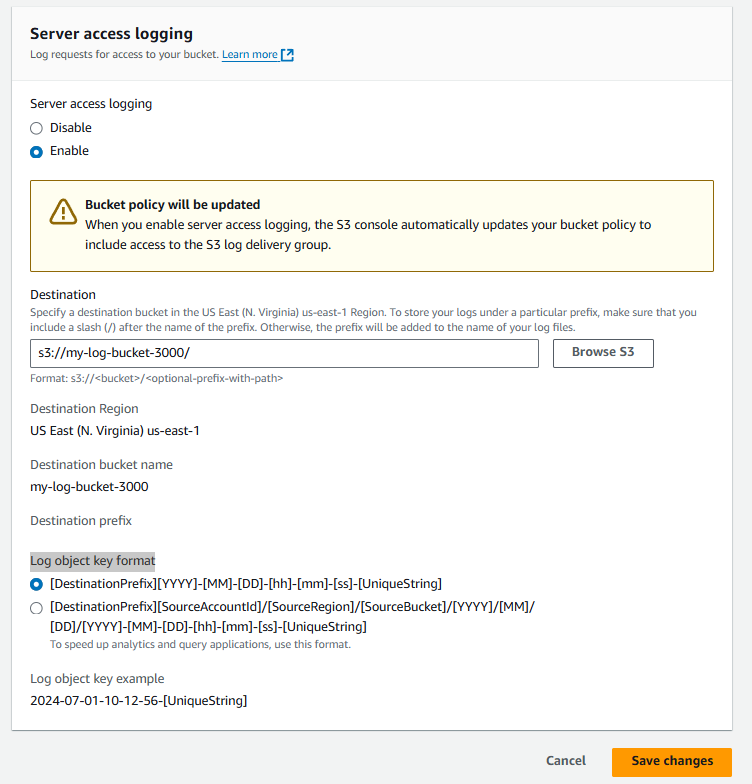Image resolution: width=752 pixels, height=784 pixels.
Task: Click the warning triangle icon
Action: (63, 212)
